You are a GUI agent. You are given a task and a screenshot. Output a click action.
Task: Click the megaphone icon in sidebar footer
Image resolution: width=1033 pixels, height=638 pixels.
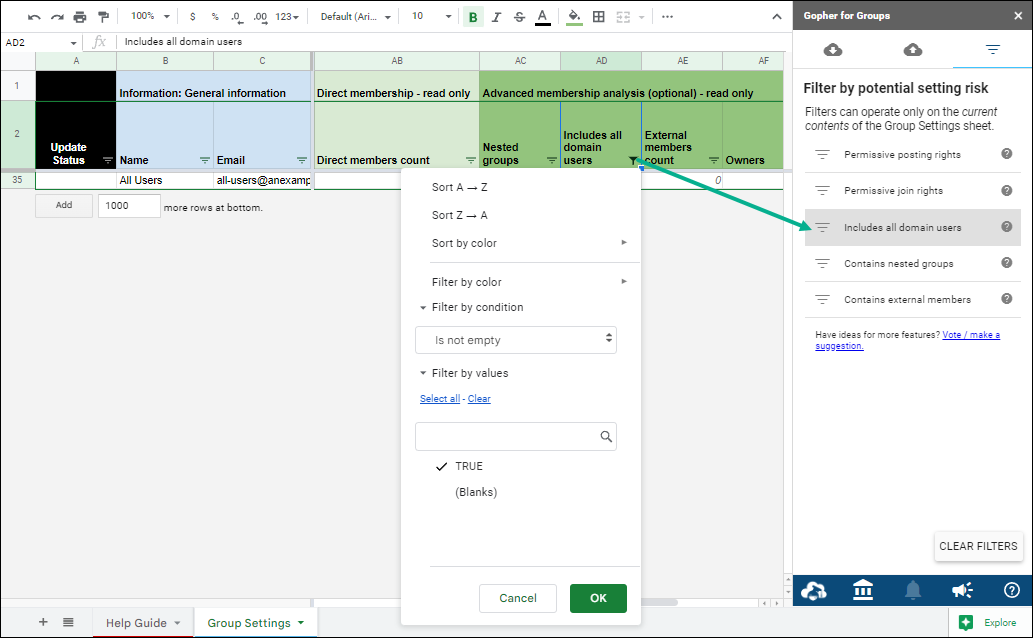962,591
